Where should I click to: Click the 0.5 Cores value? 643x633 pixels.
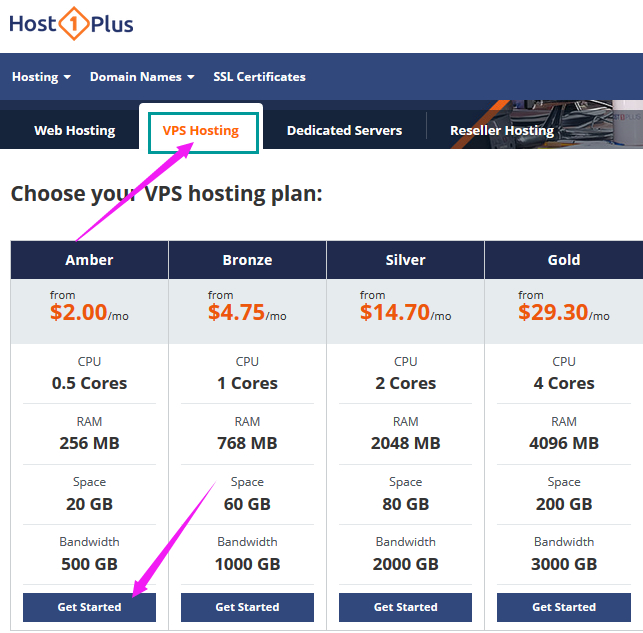(x=89, y=383)
